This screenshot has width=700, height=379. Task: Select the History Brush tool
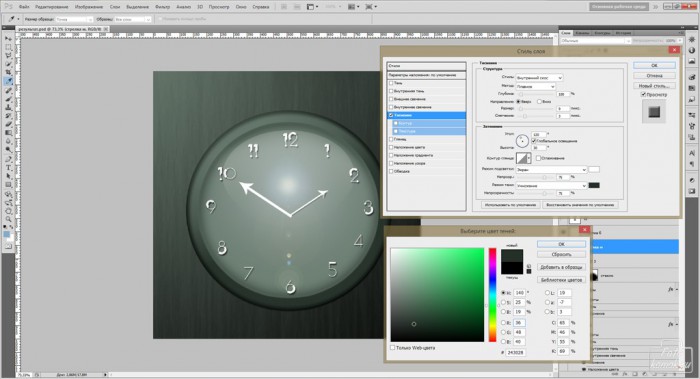pyautogui.click(x=8, y=116)
